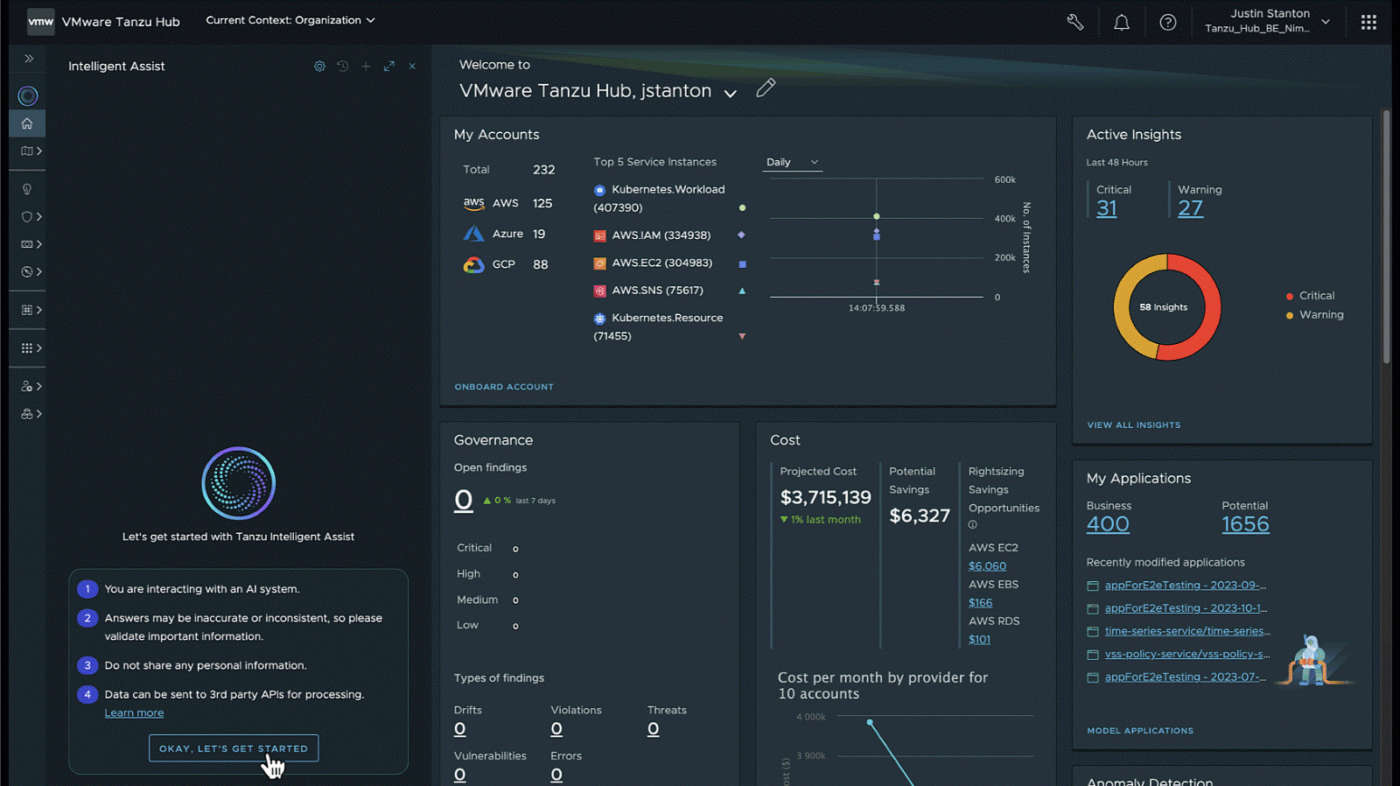
Task: Go to Home in left sidebar
Action: point(27,124)
